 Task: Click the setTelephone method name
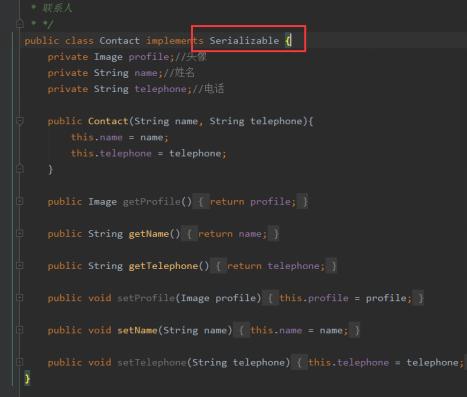[152, 362]
